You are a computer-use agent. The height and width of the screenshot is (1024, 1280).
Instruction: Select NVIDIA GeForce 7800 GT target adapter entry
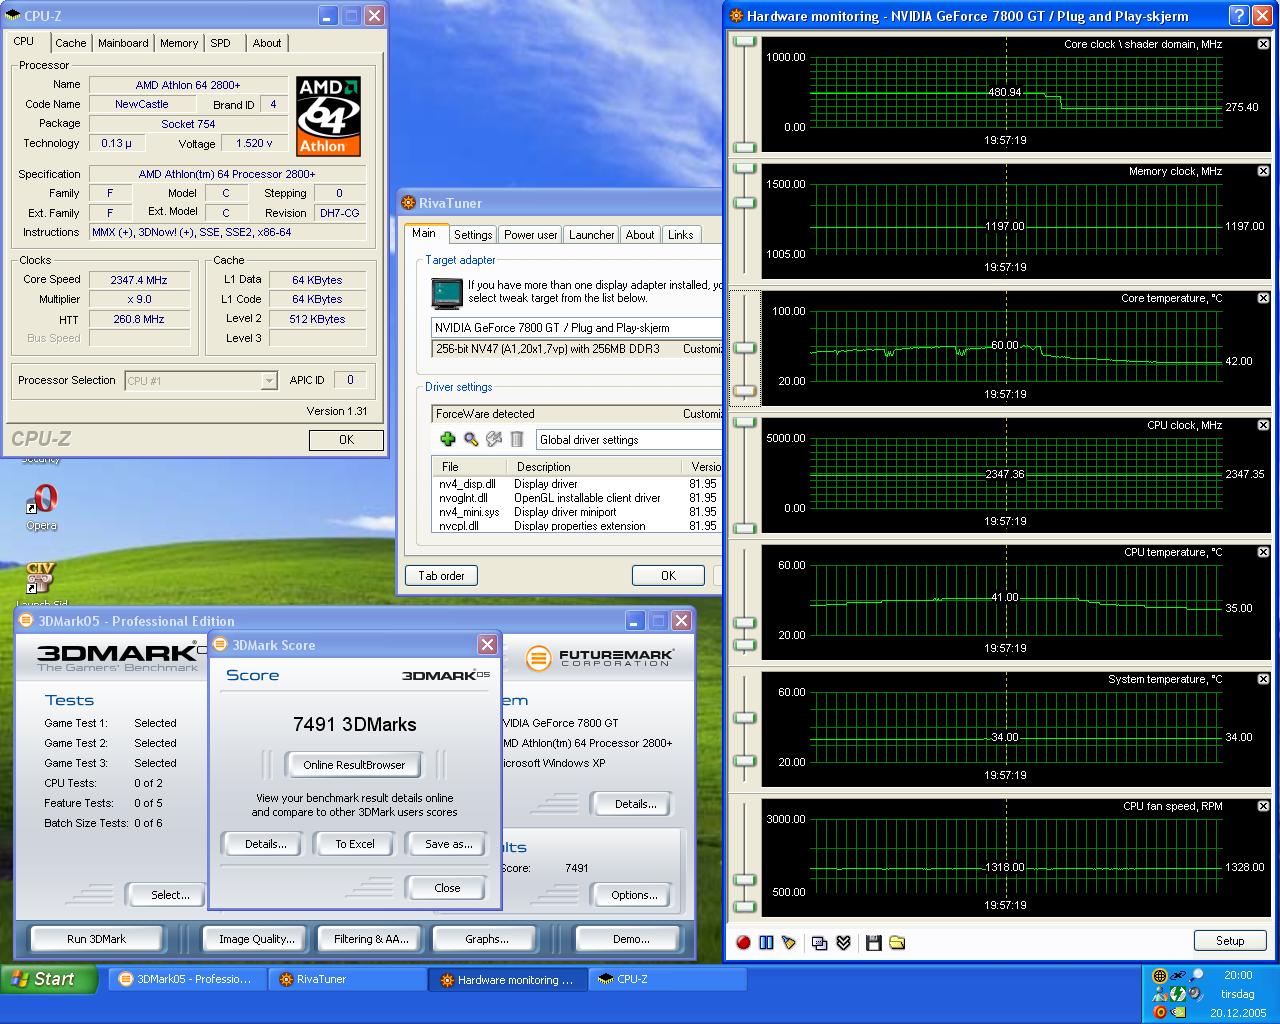pos(577,328)
